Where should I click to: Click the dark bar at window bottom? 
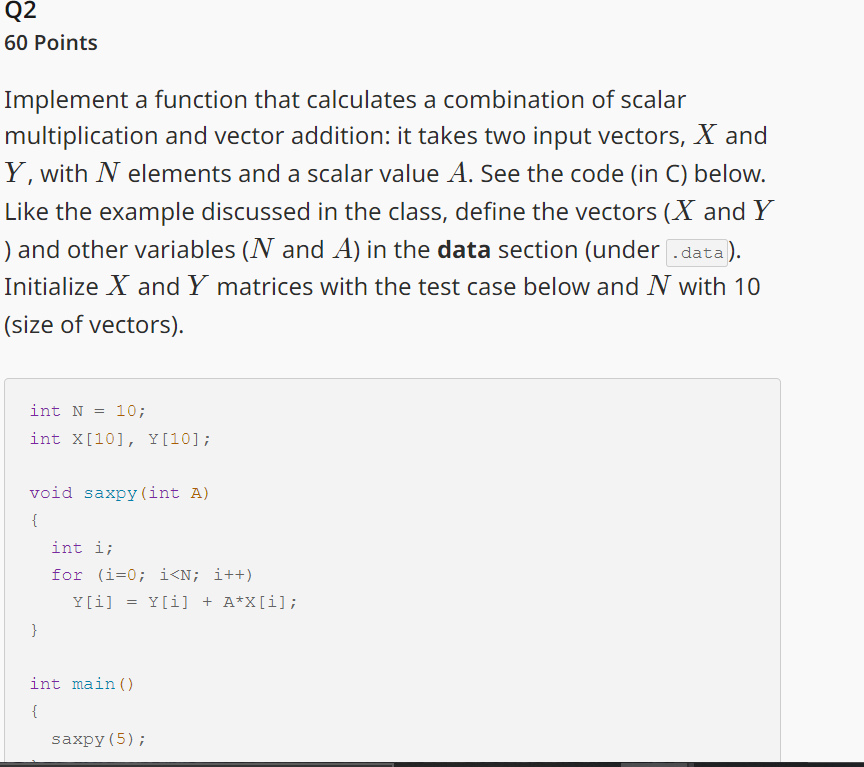click(432, 765)
